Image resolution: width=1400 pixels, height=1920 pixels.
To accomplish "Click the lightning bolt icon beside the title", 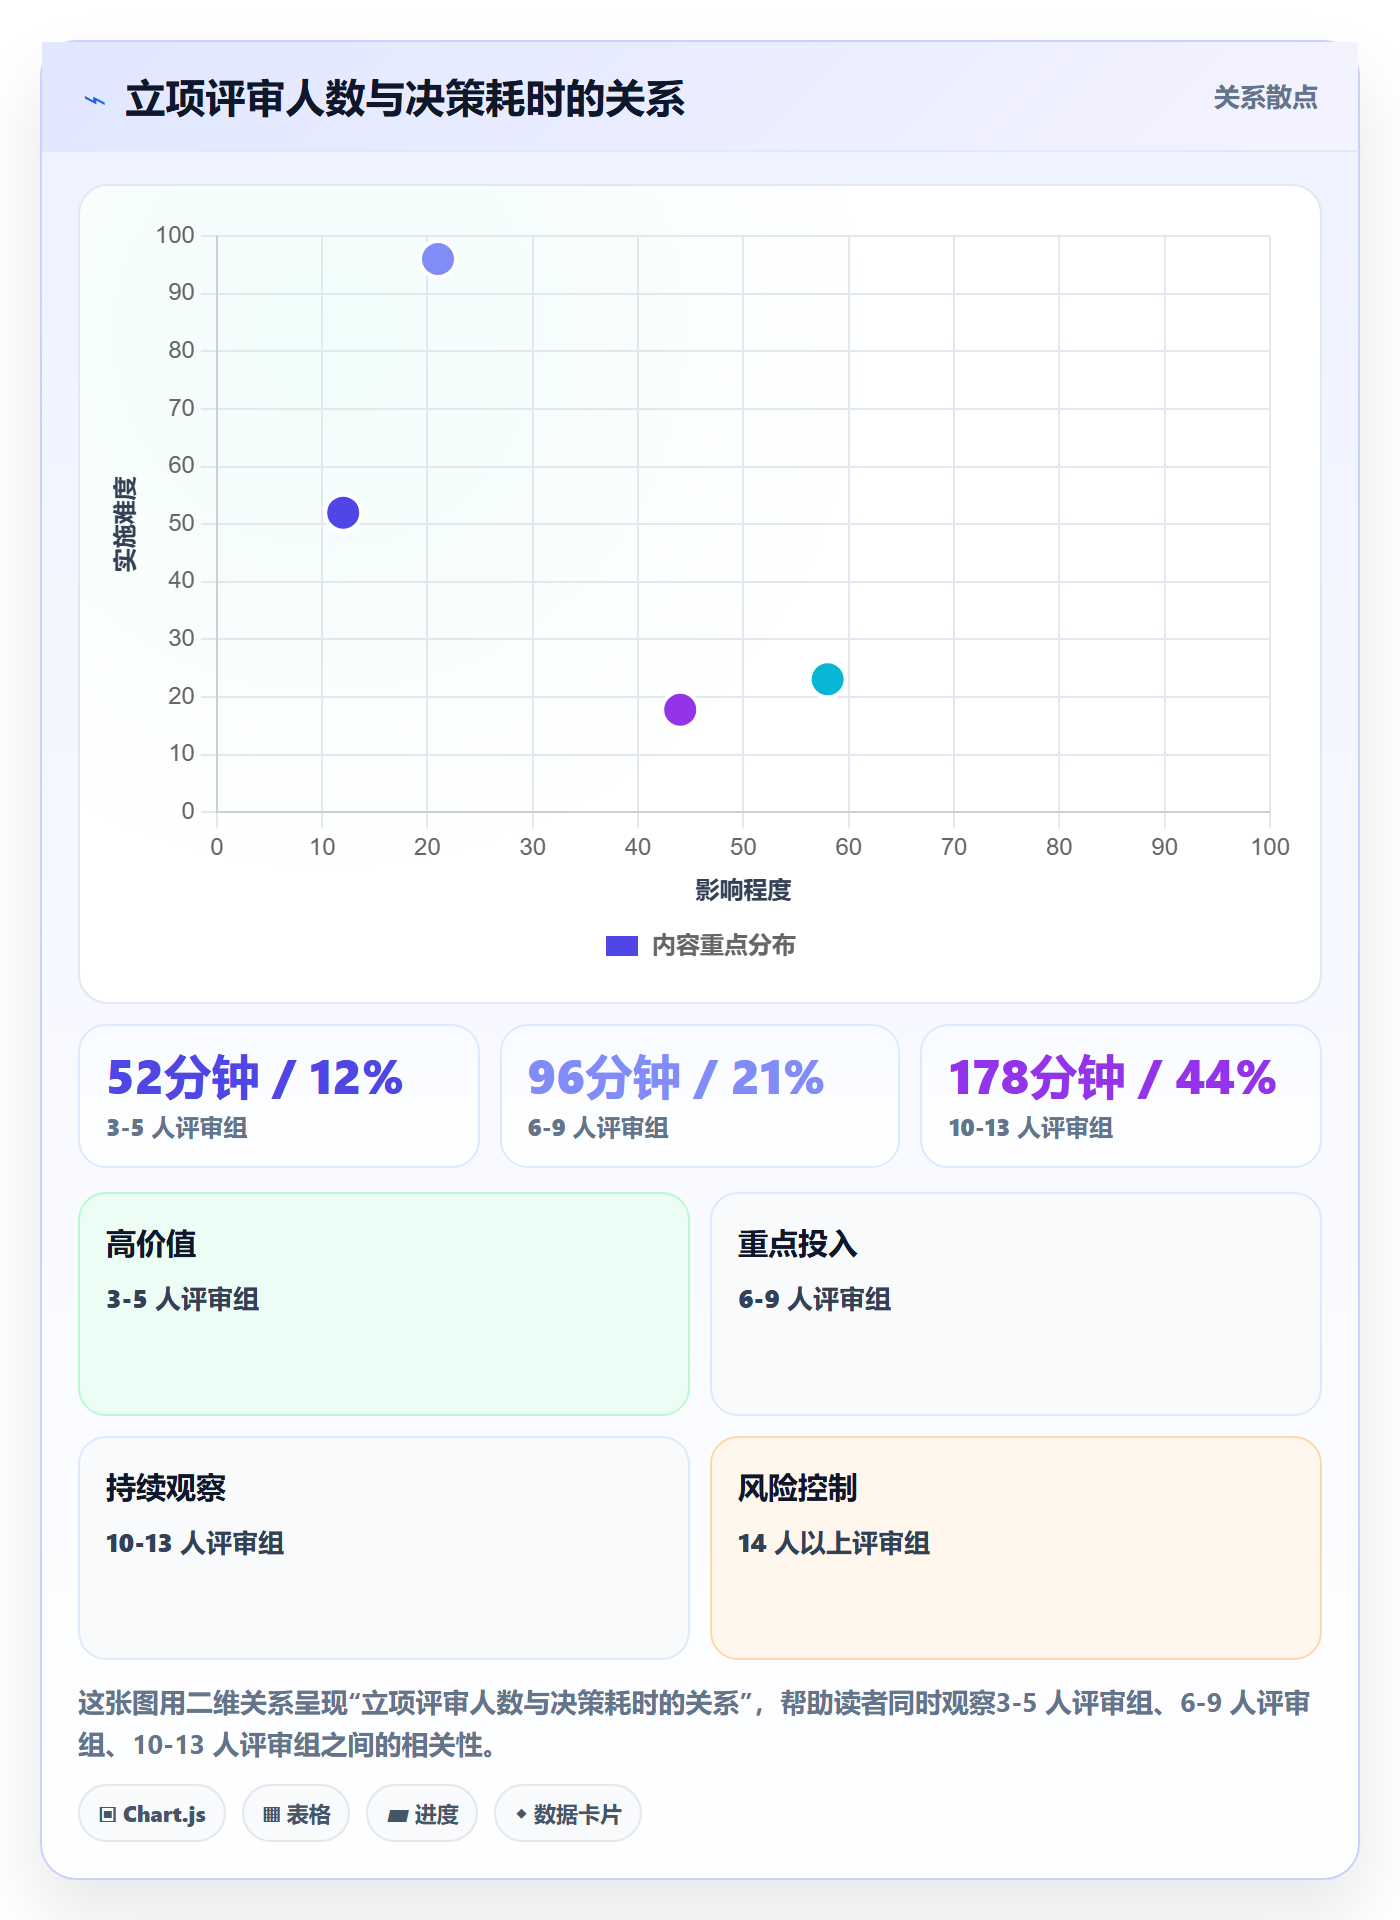I will [95, 100].
